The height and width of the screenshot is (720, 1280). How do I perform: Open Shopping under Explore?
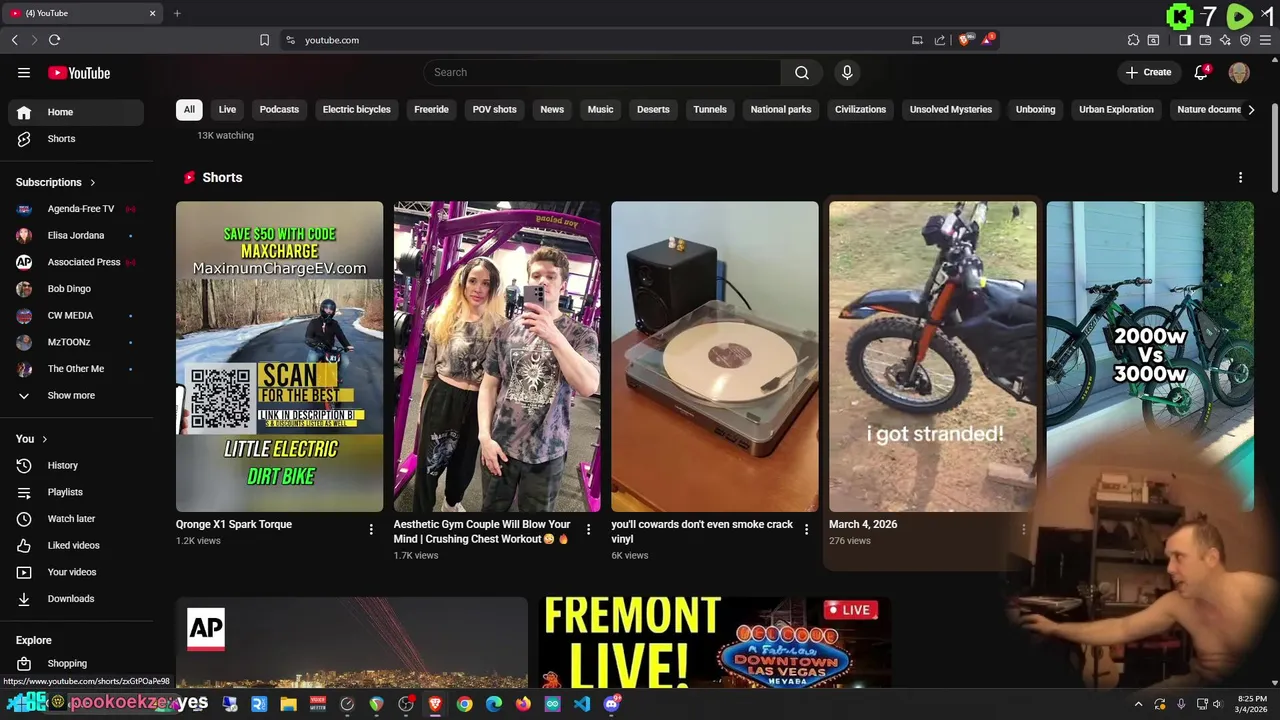pos(76,663)
